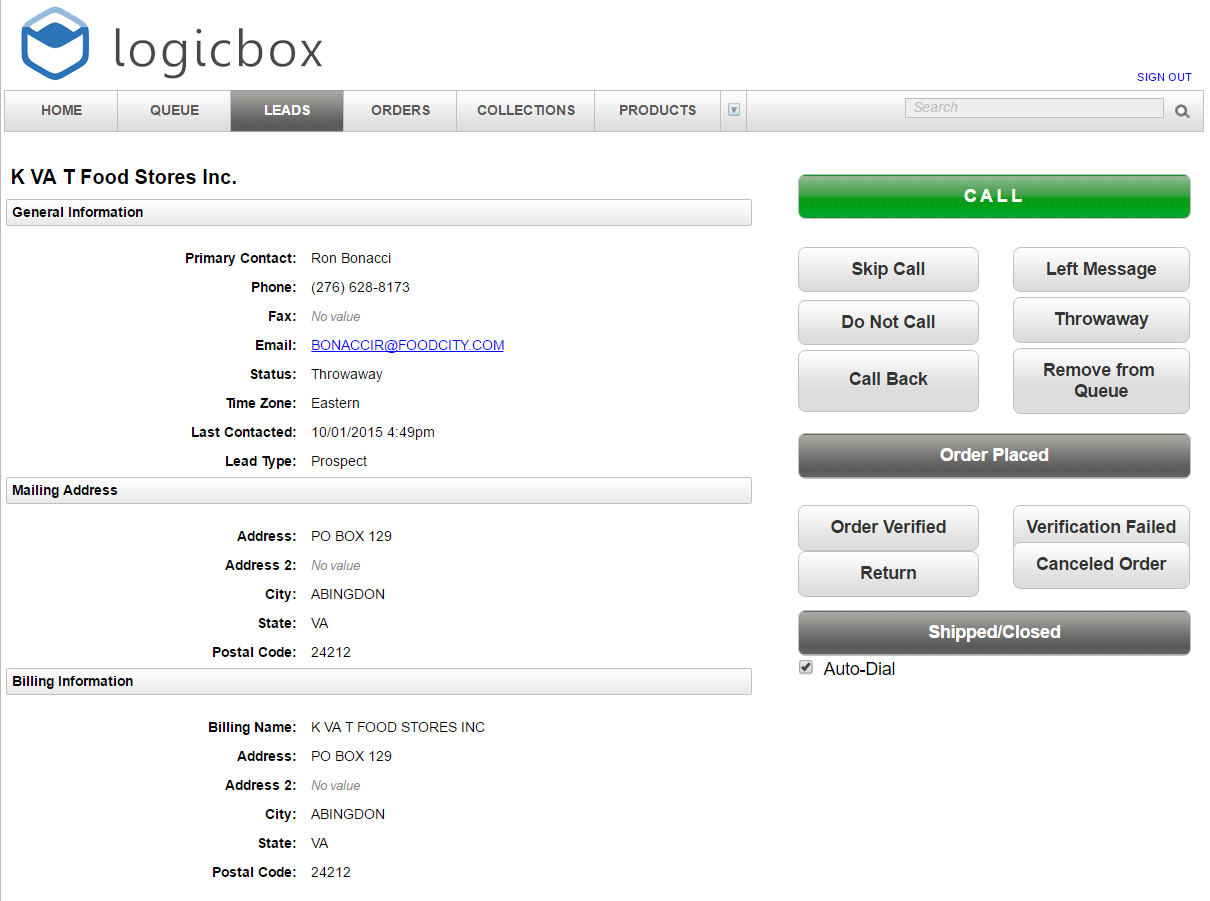This screenshot has width=1210, height=901.
Task: Toggle the Auto-Dial checkbox
Action: (x=806, y=667)
